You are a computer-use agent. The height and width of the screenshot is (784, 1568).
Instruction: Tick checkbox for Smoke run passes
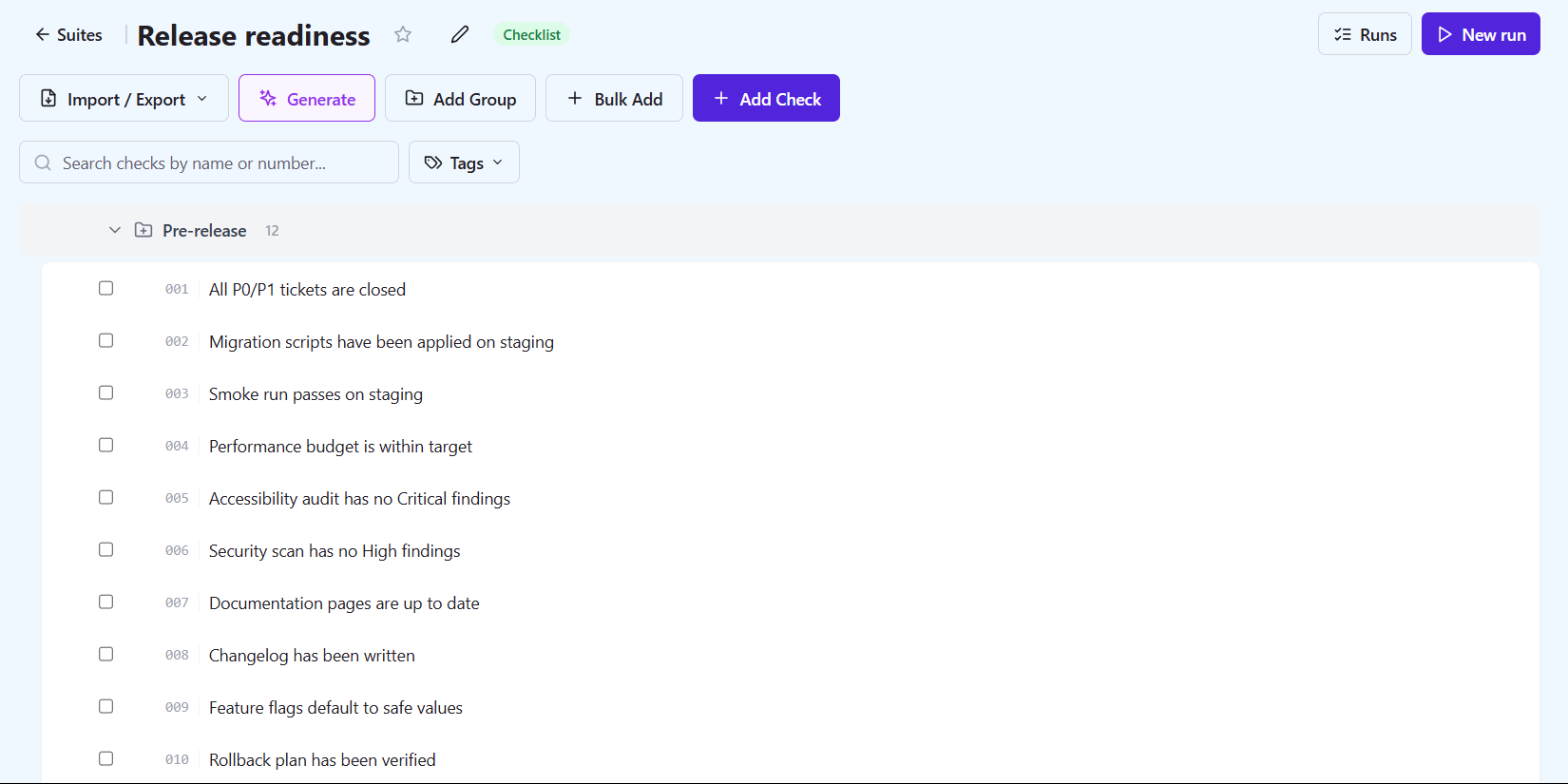coord(106,393)
